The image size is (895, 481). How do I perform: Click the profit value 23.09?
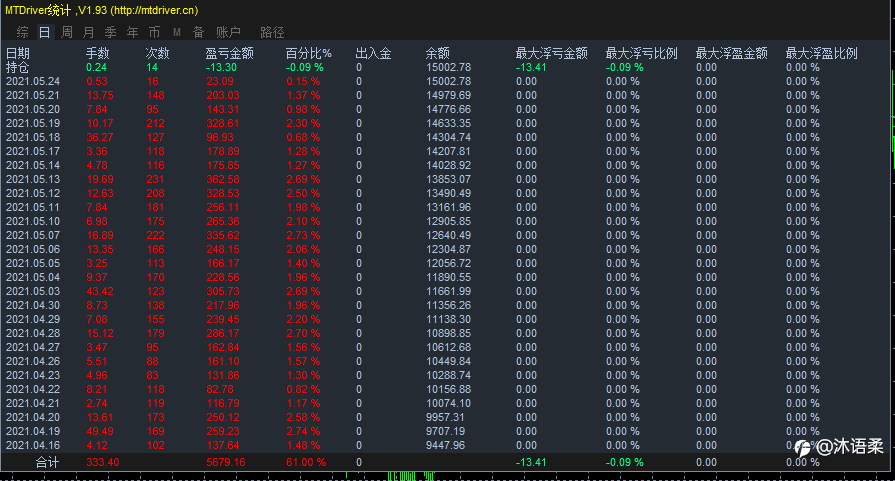(x=220, y=82)
